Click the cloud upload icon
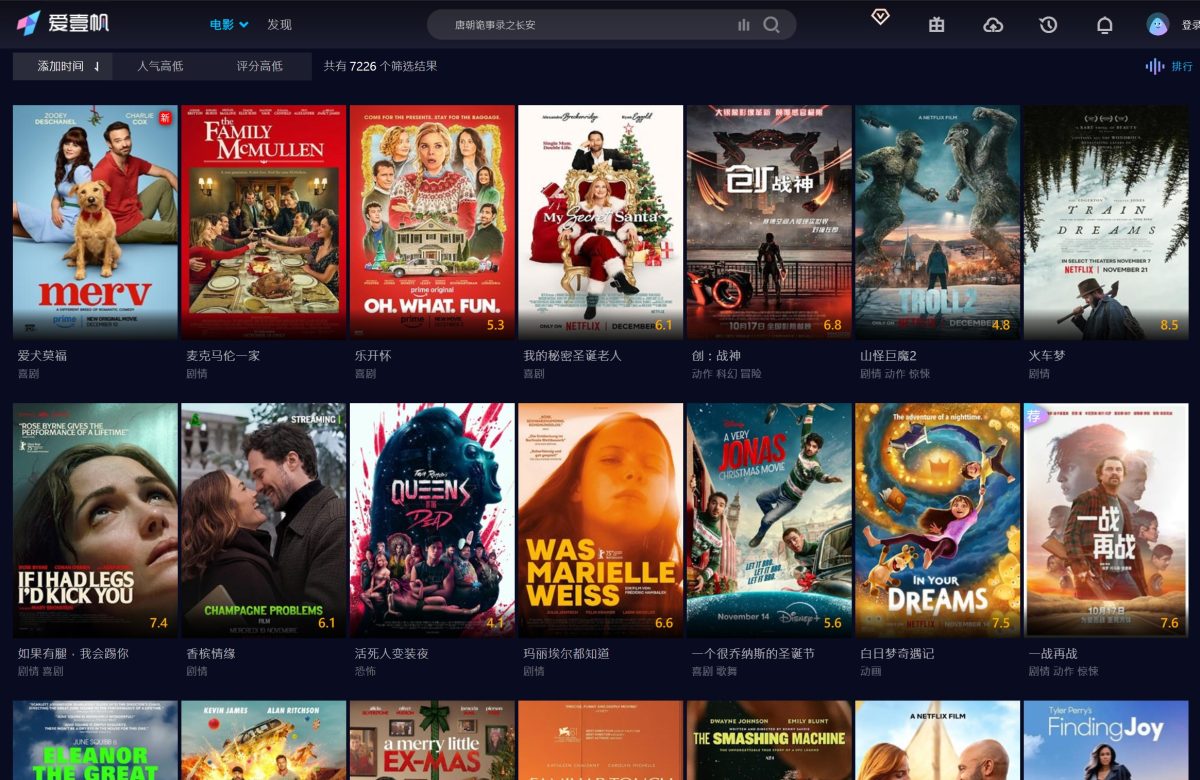The width and height of the screenshot is (1200, 780). click(992, 25)
